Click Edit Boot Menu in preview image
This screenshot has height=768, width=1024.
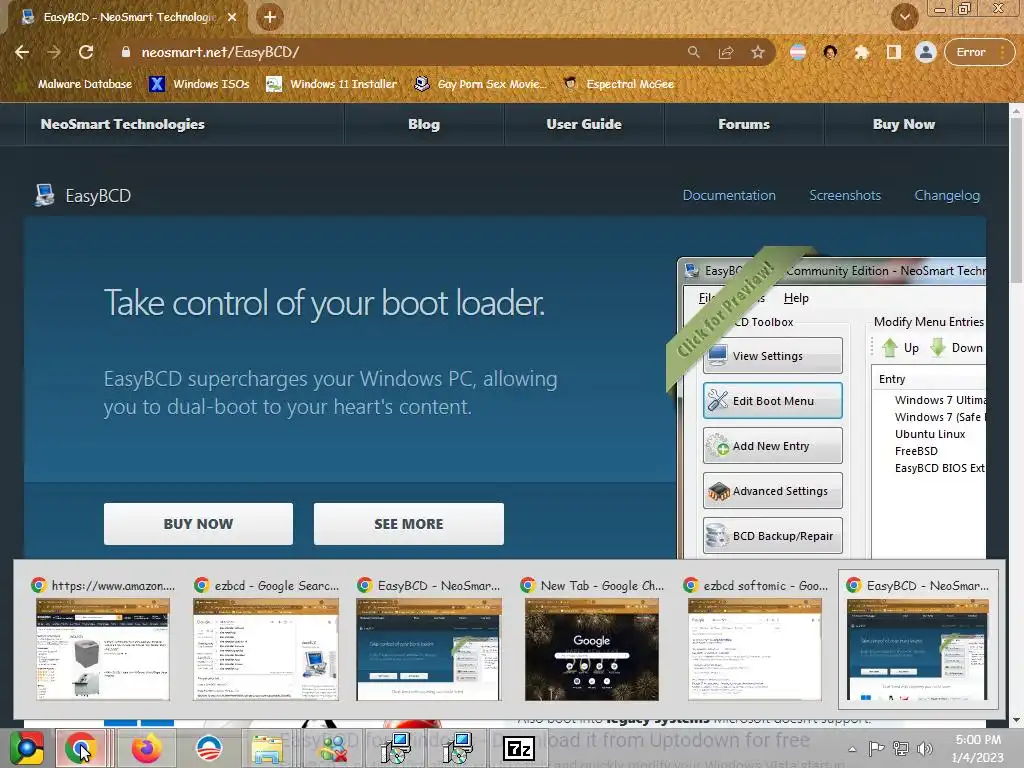pos(773,401)
